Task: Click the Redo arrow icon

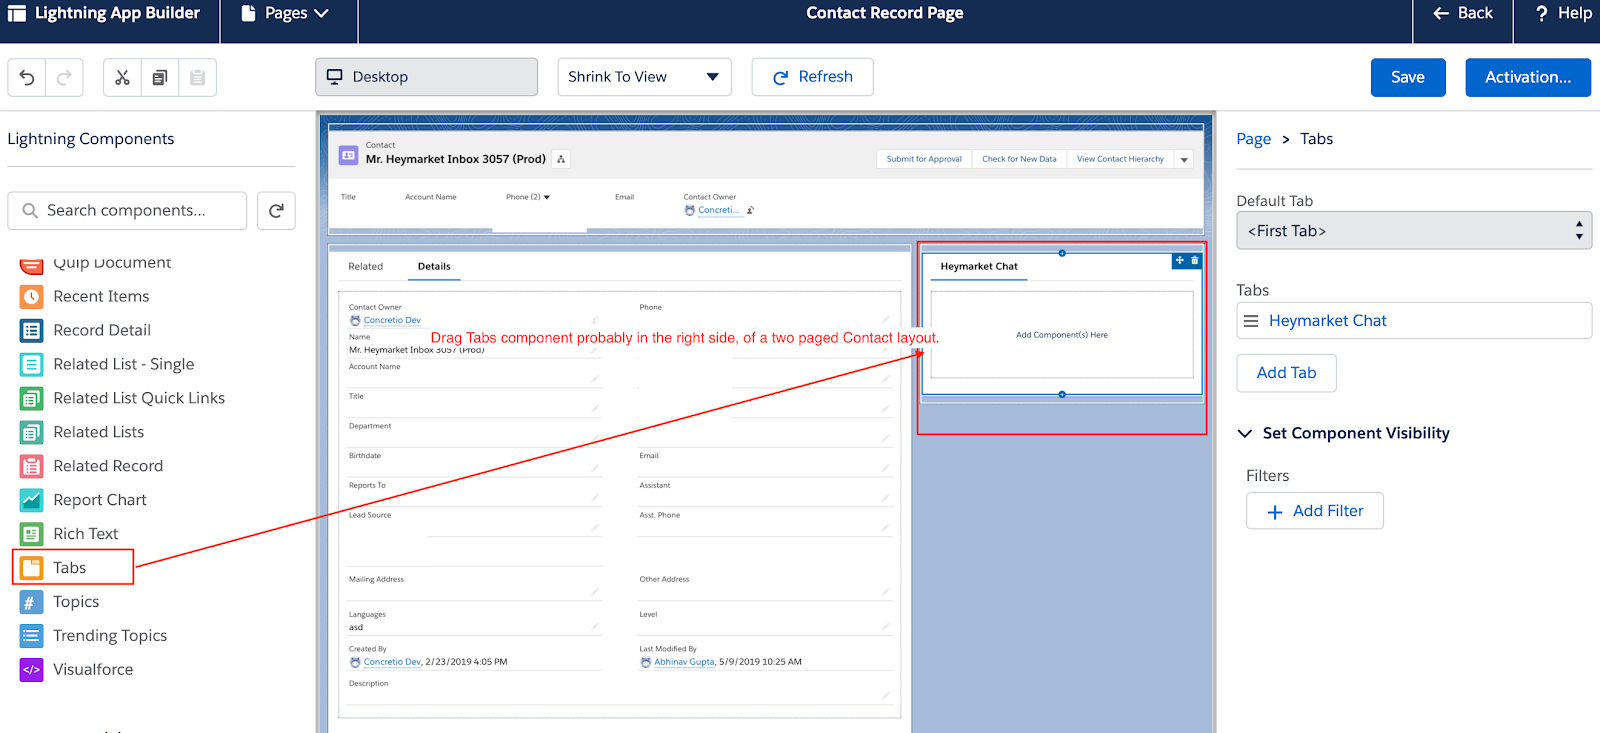Action: (64, 77)
